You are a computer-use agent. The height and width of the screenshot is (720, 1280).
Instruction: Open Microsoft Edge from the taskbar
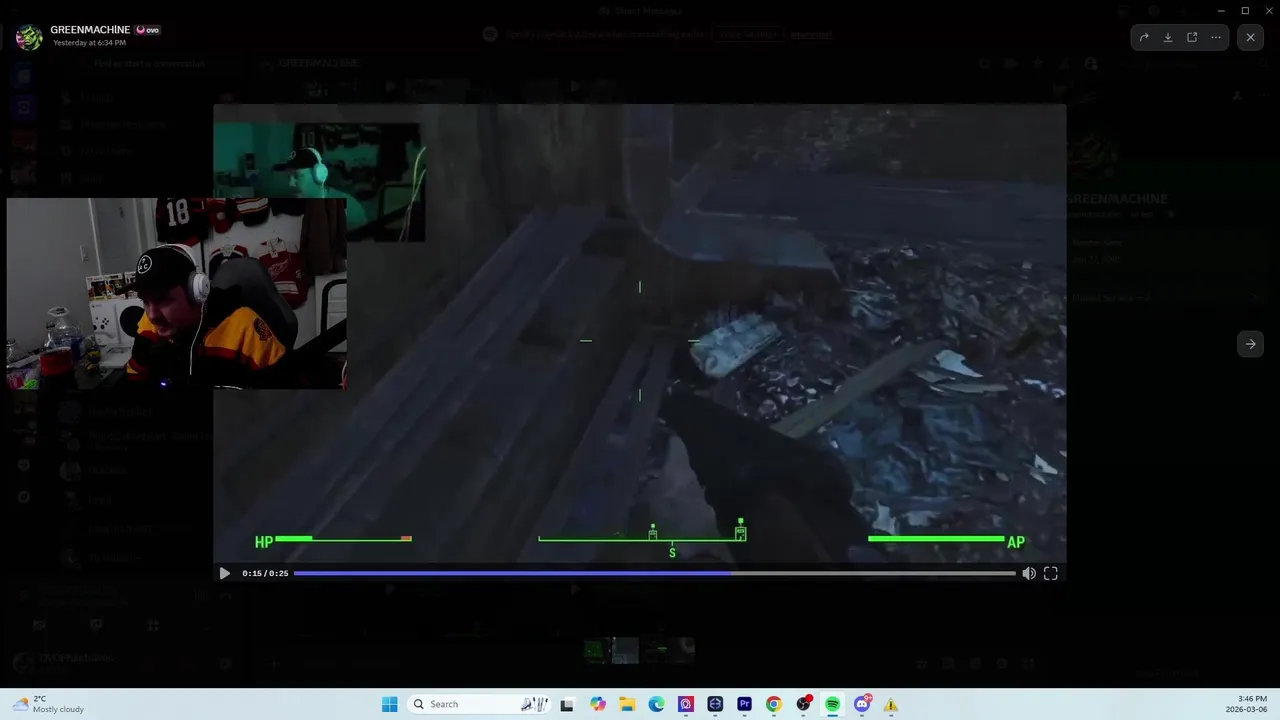pyautogui.click(x=657, y=704)
